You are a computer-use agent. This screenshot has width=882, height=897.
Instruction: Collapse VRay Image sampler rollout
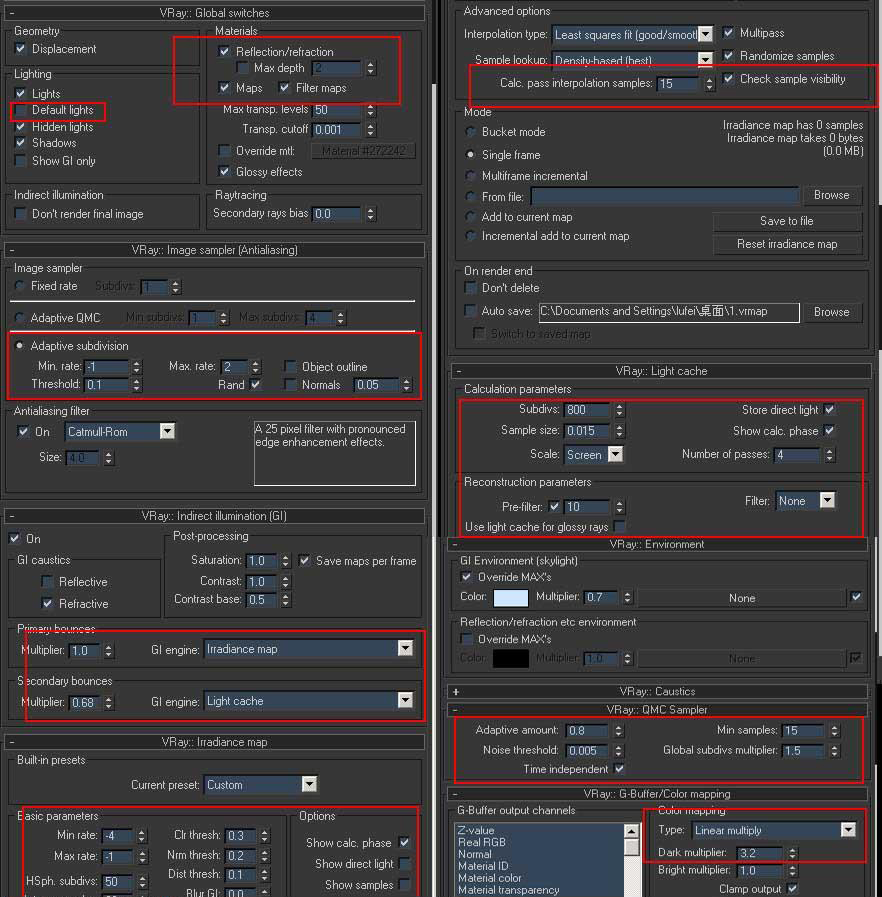214,250
